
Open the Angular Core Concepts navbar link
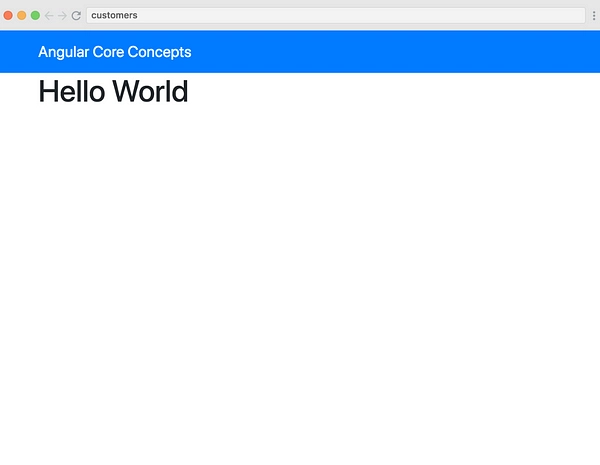tap(115, 52)
